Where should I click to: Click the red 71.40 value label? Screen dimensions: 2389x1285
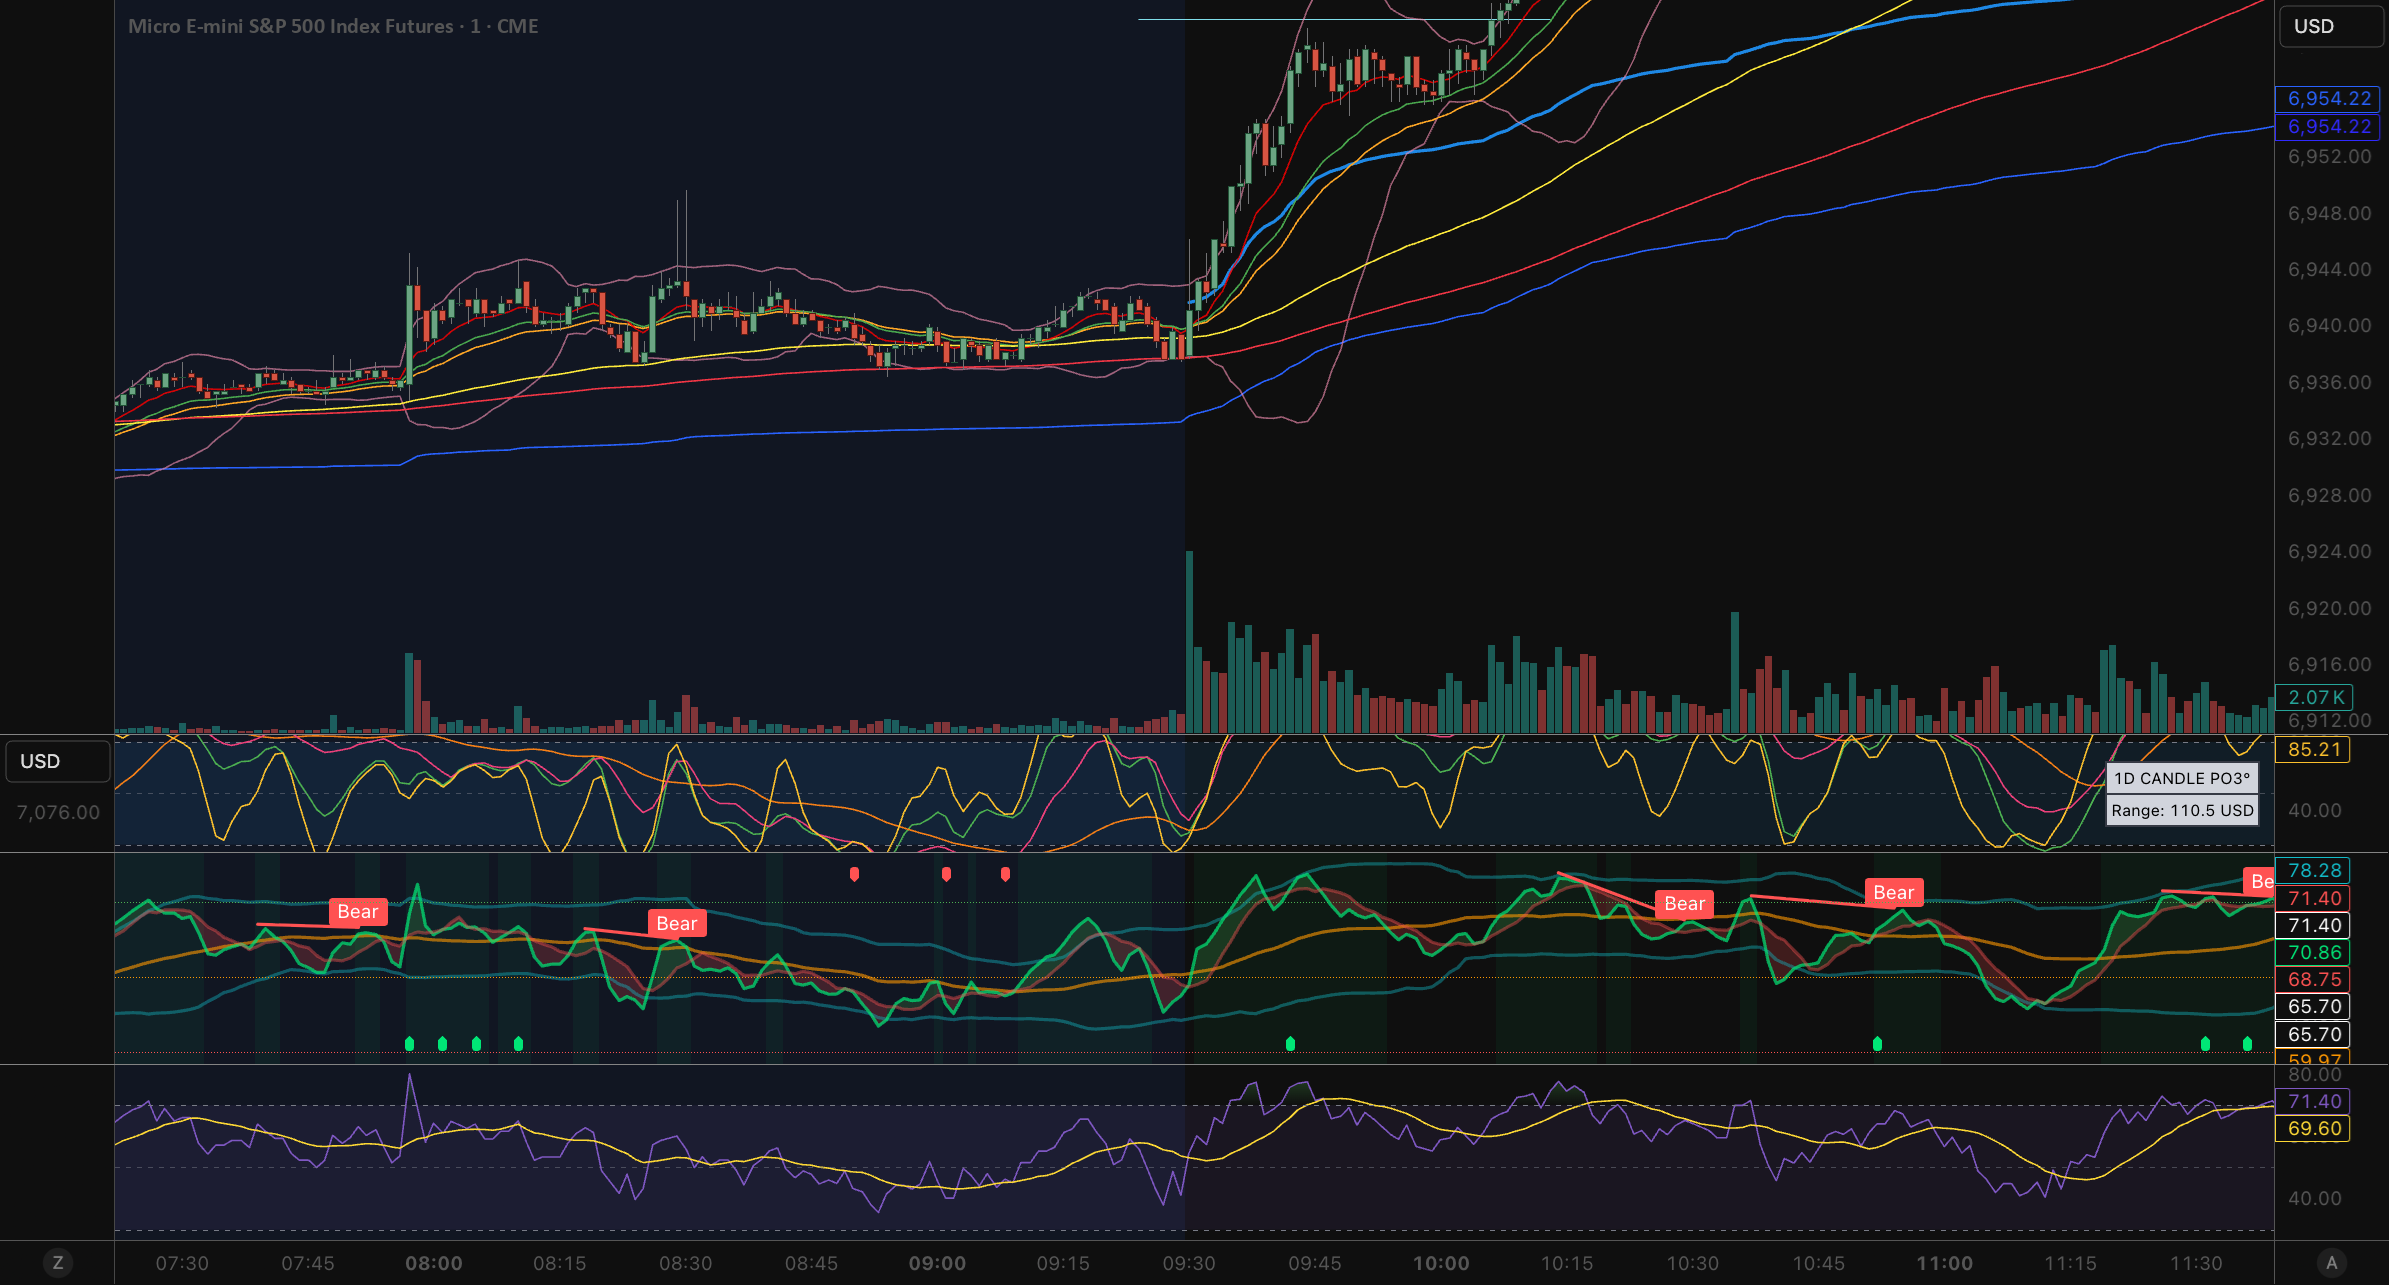[x=2312, y=899]
